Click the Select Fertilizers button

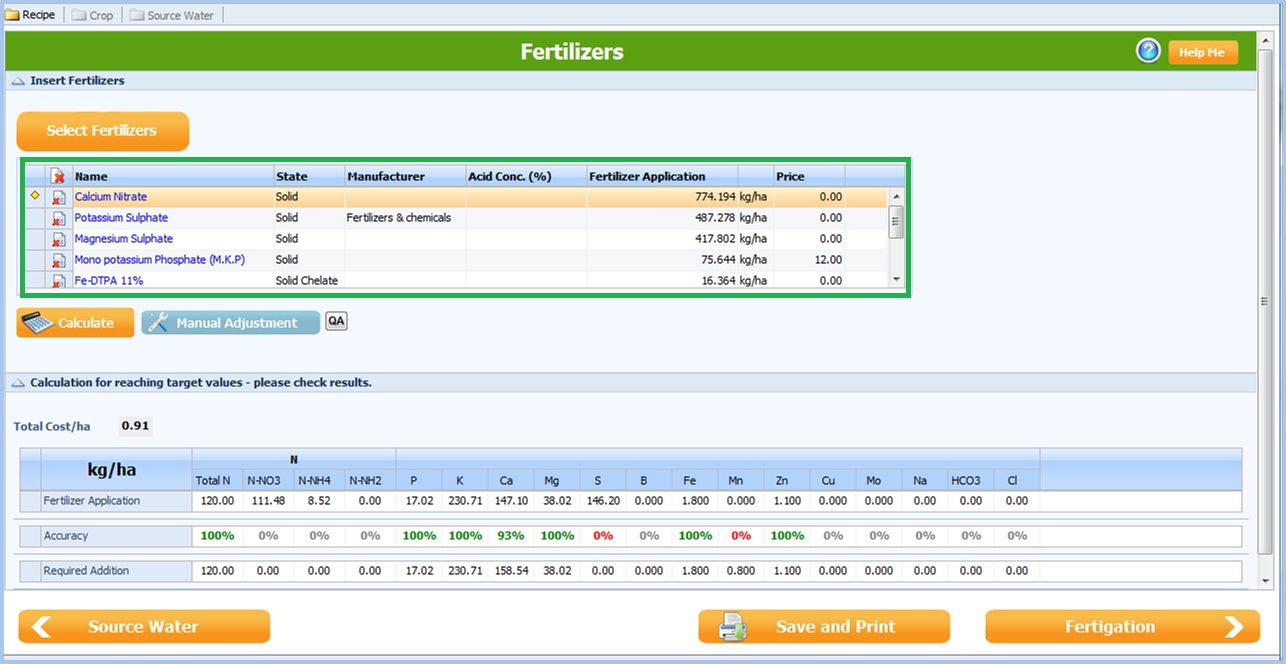point(102,131)
